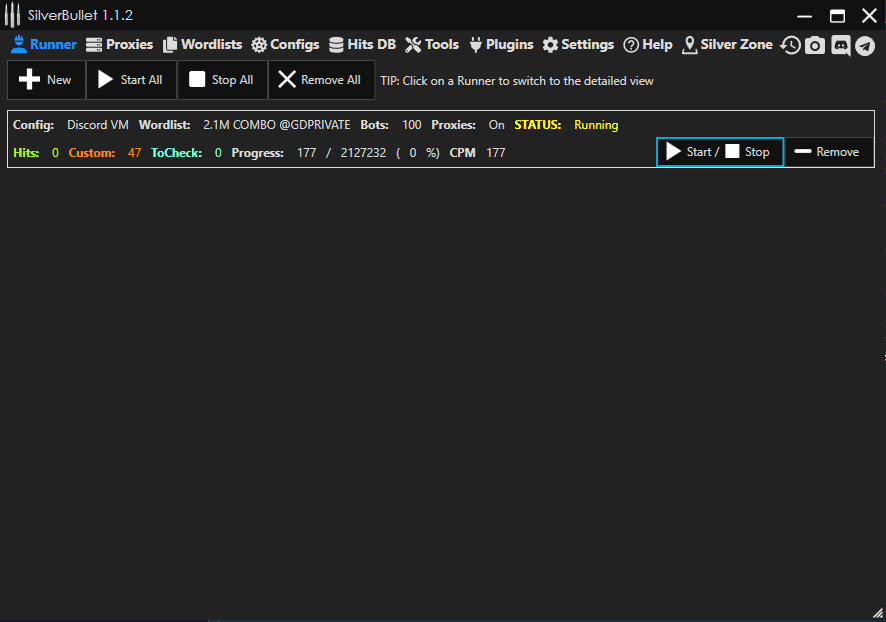Open the Tools tab
886x622 pixels.
(432, 45)
